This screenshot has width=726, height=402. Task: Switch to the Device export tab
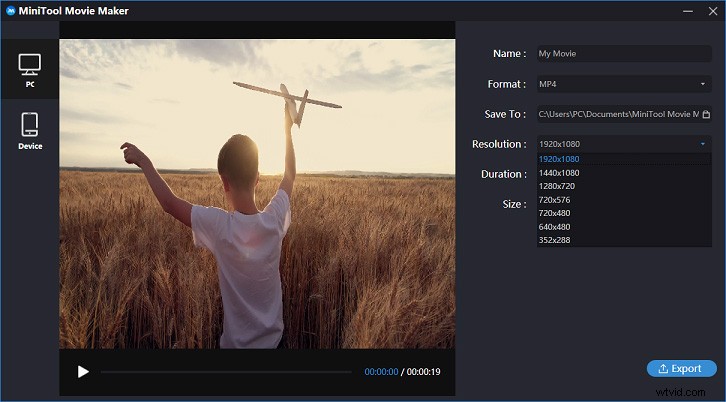click(x=30, y=131)
